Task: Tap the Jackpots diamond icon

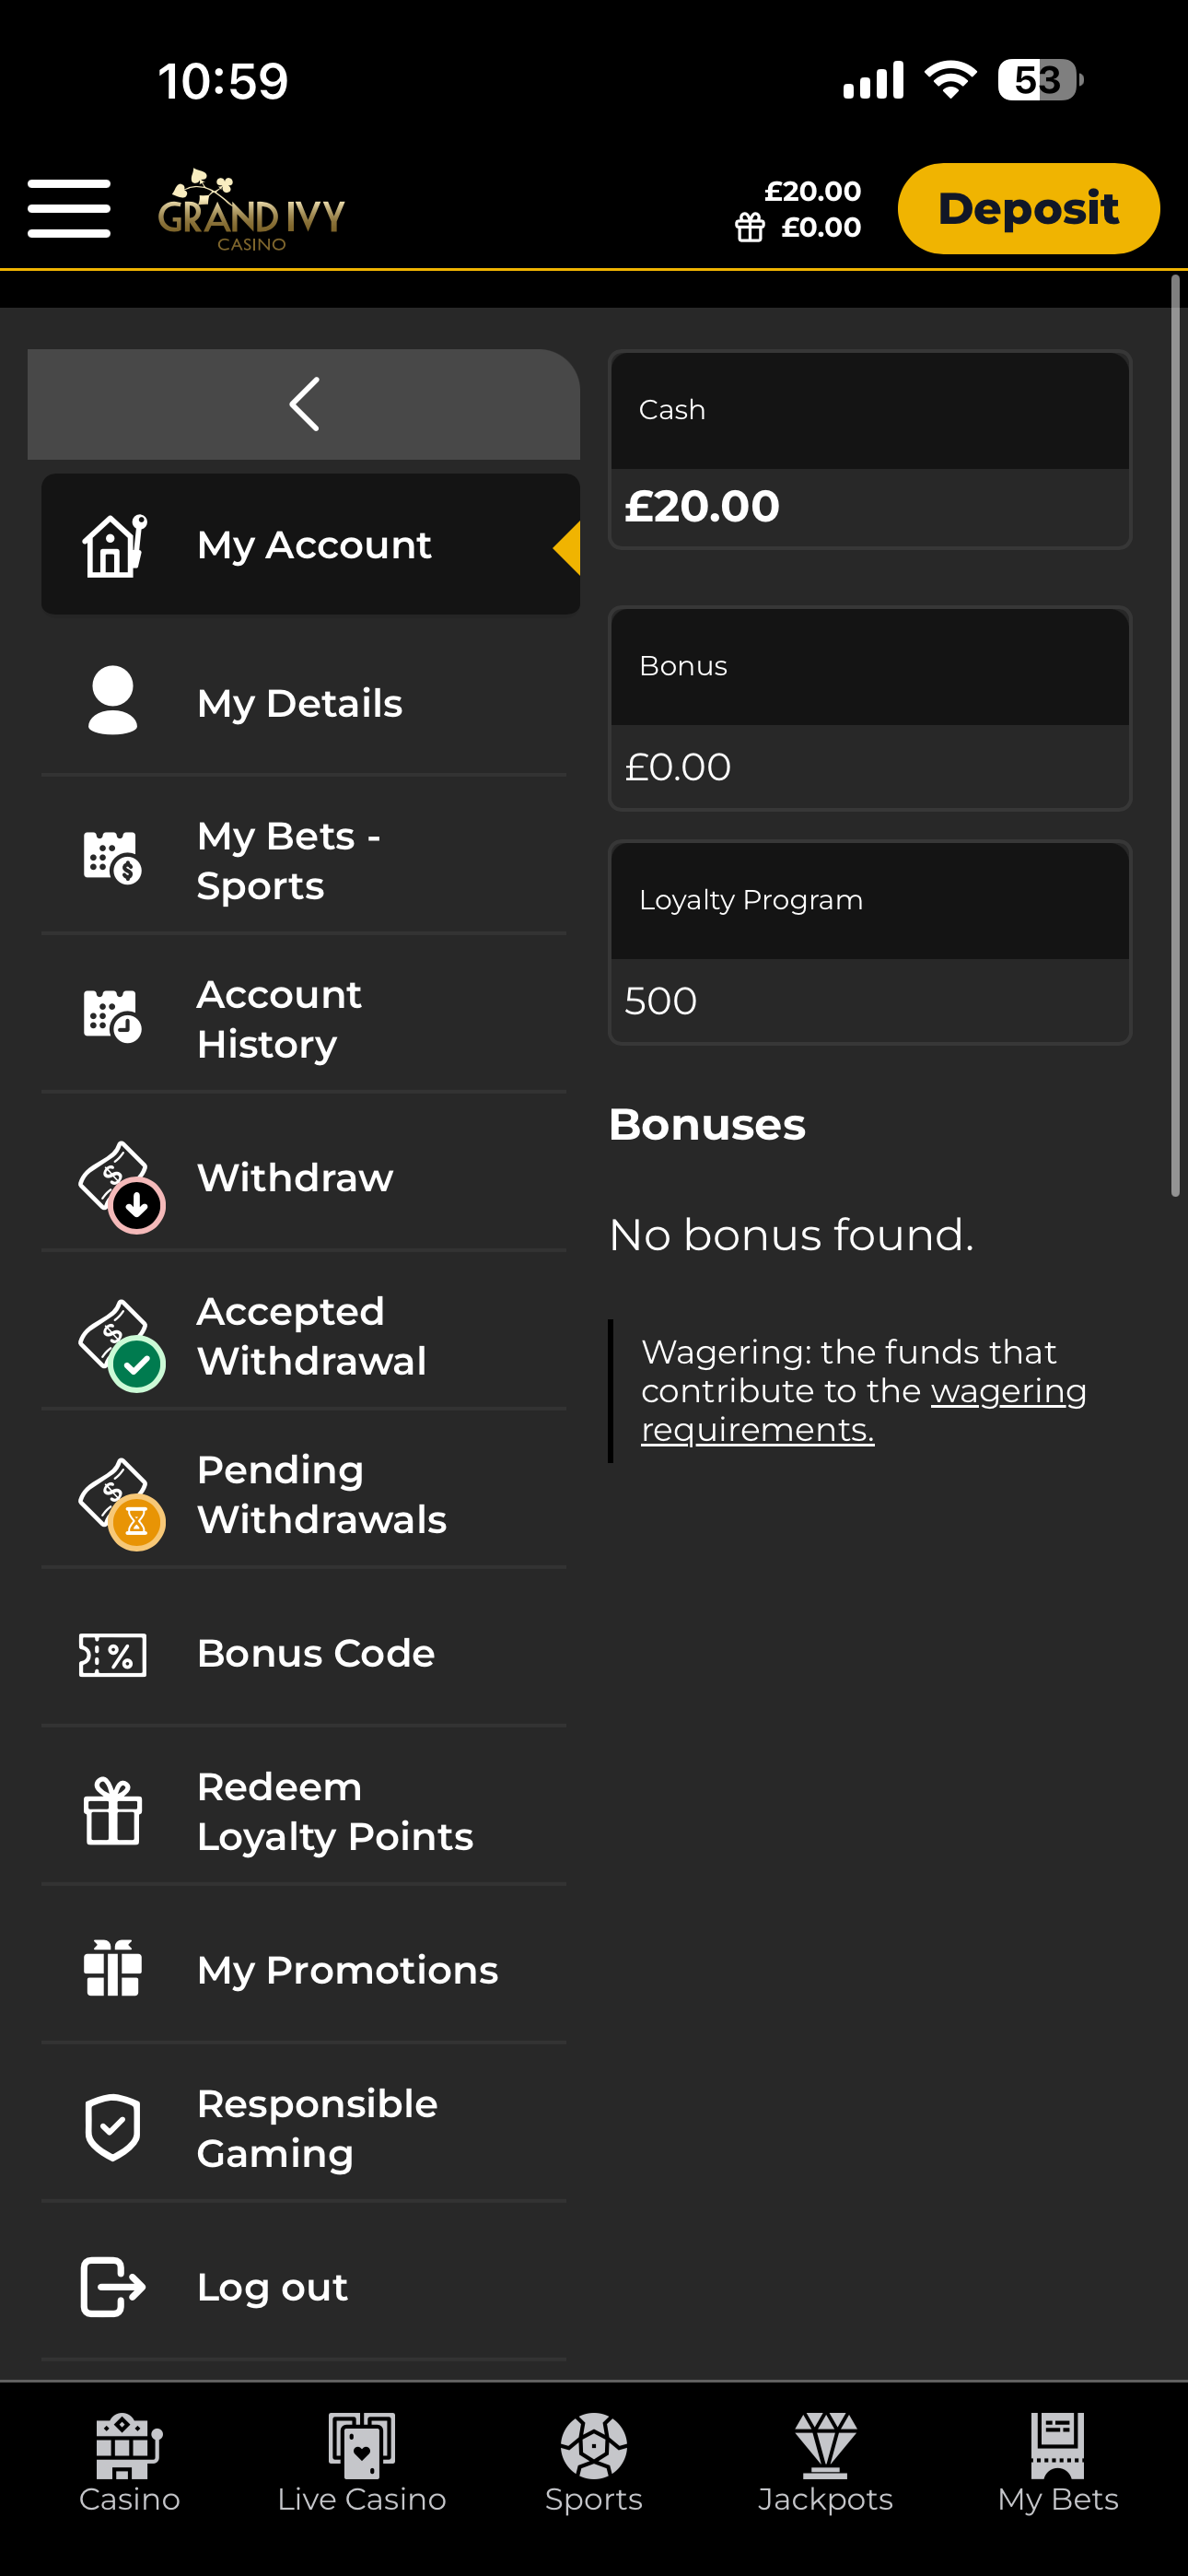Action: (825, 2446)
